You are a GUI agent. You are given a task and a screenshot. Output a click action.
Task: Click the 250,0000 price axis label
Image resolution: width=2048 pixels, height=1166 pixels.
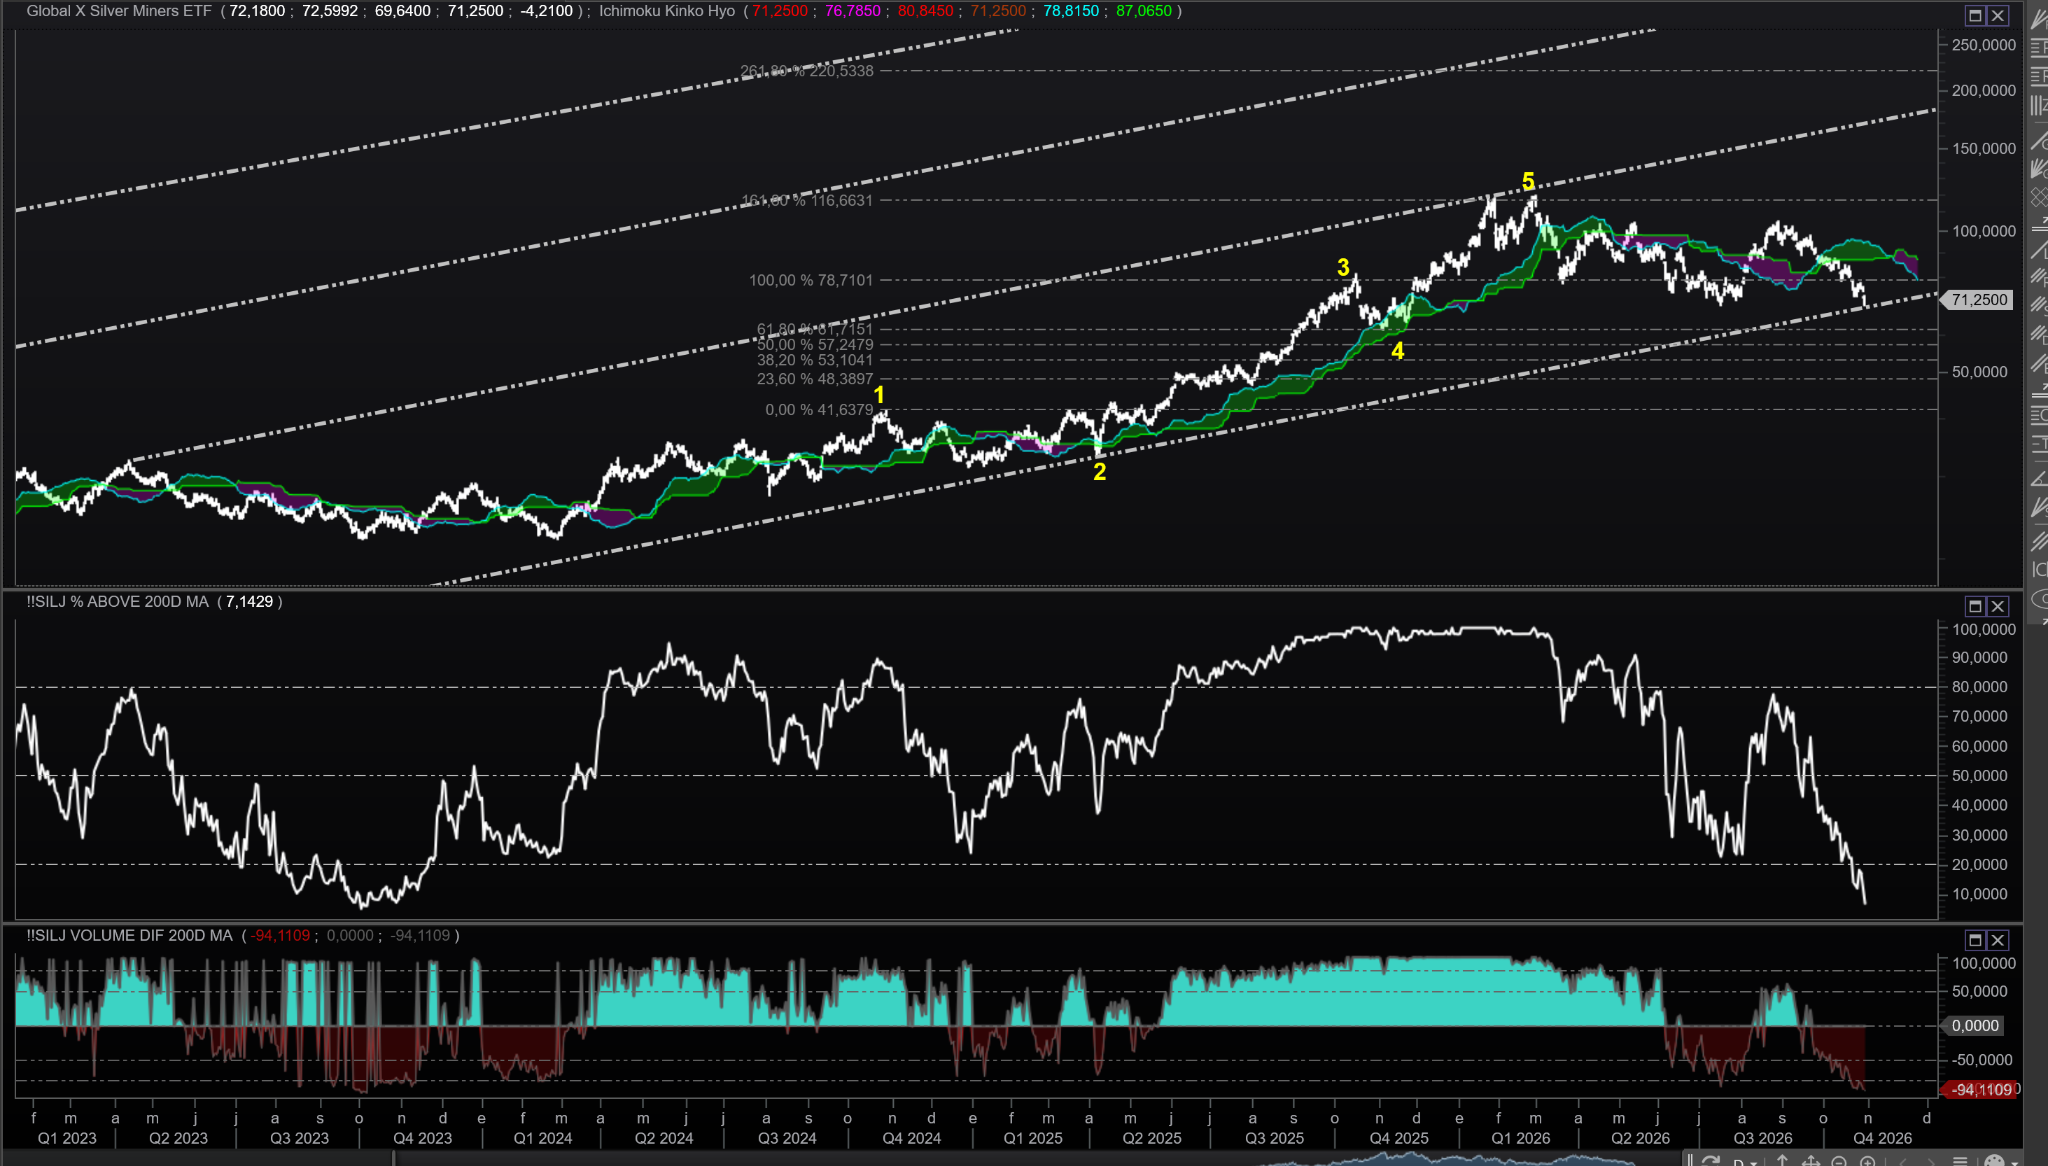coord(1983,45)
